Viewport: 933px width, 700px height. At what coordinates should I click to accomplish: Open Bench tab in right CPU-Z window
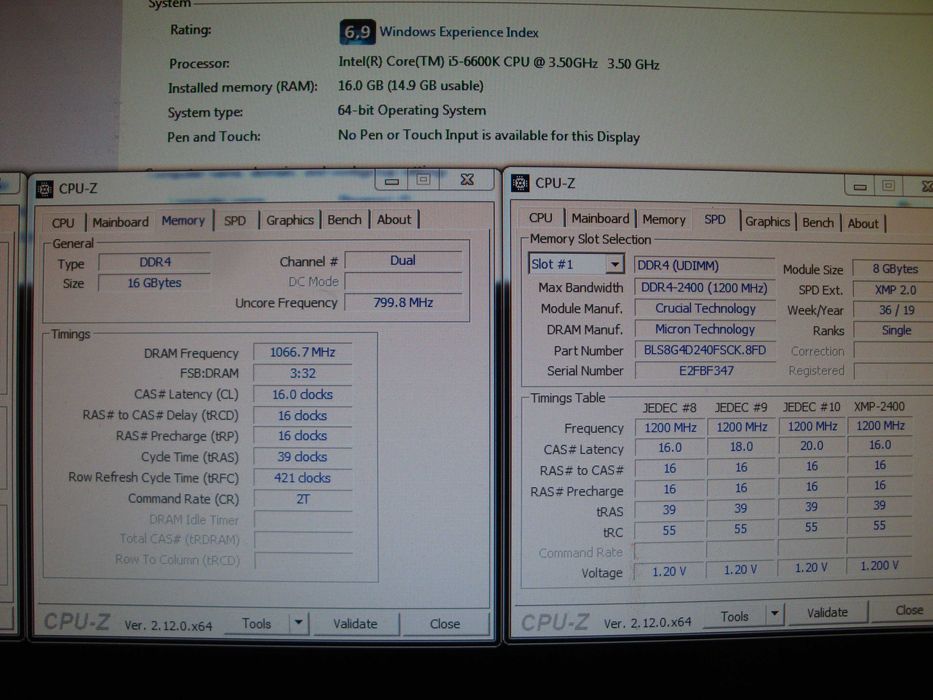click(x=818, y=223)
